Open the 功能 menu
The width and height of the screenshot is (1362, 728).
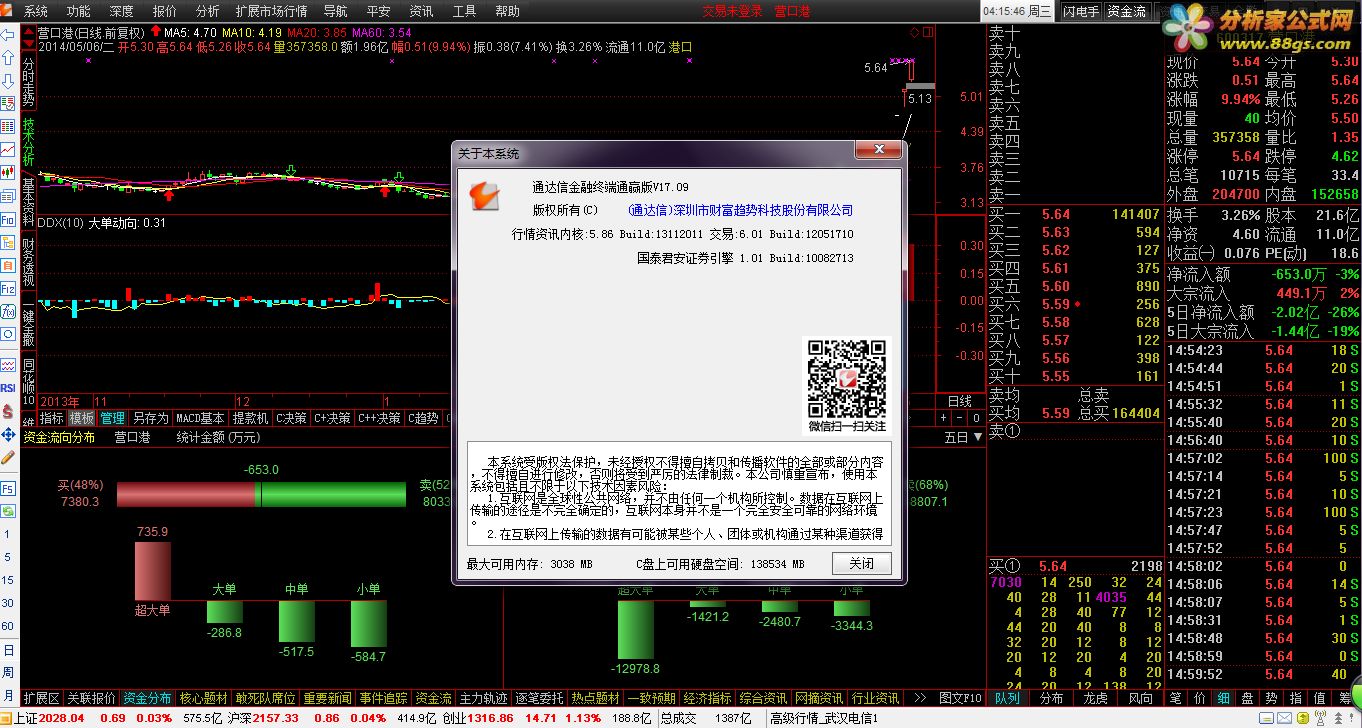pos(78,11)
